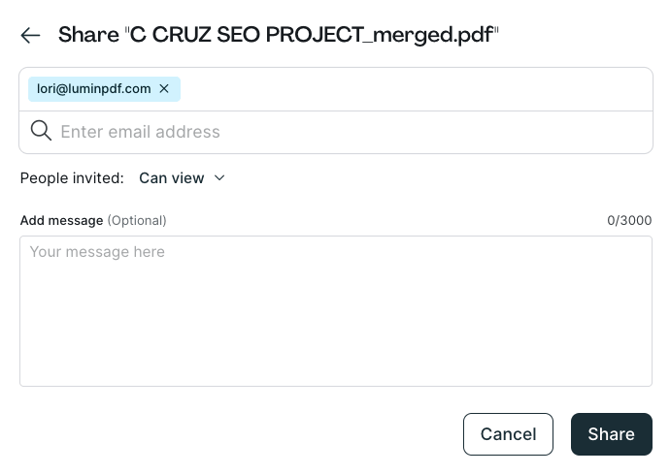The width and height of the screenshot is (670, 474).
Task: Click the People invited label
Action: click(72, 178)
